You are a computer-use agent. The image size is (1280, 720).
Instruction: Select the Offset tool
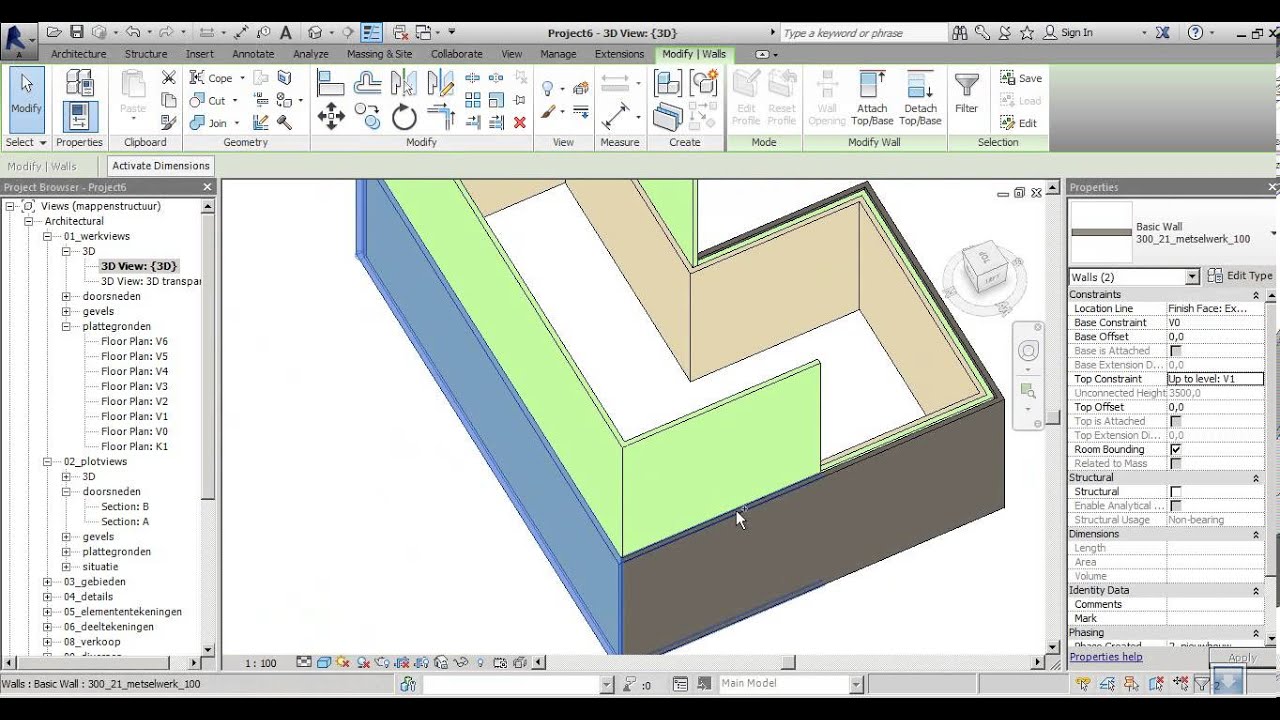pos(368,84)
